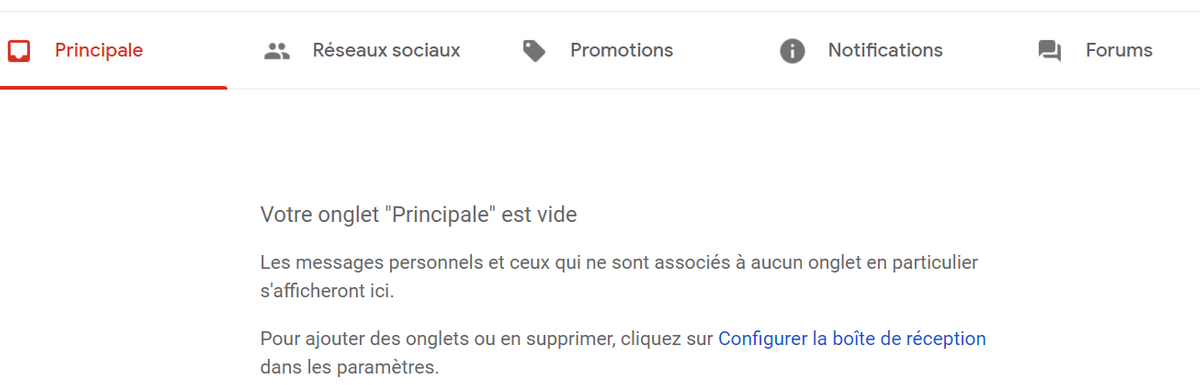Click the people icon for Réseaux sociaux
This screenshot has width=1200, height=385.
277,50
